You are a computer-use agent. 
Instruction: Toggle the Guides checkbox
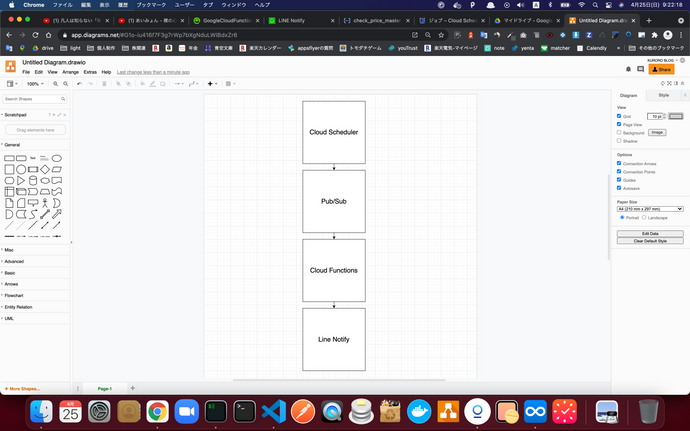pos(619,180)
